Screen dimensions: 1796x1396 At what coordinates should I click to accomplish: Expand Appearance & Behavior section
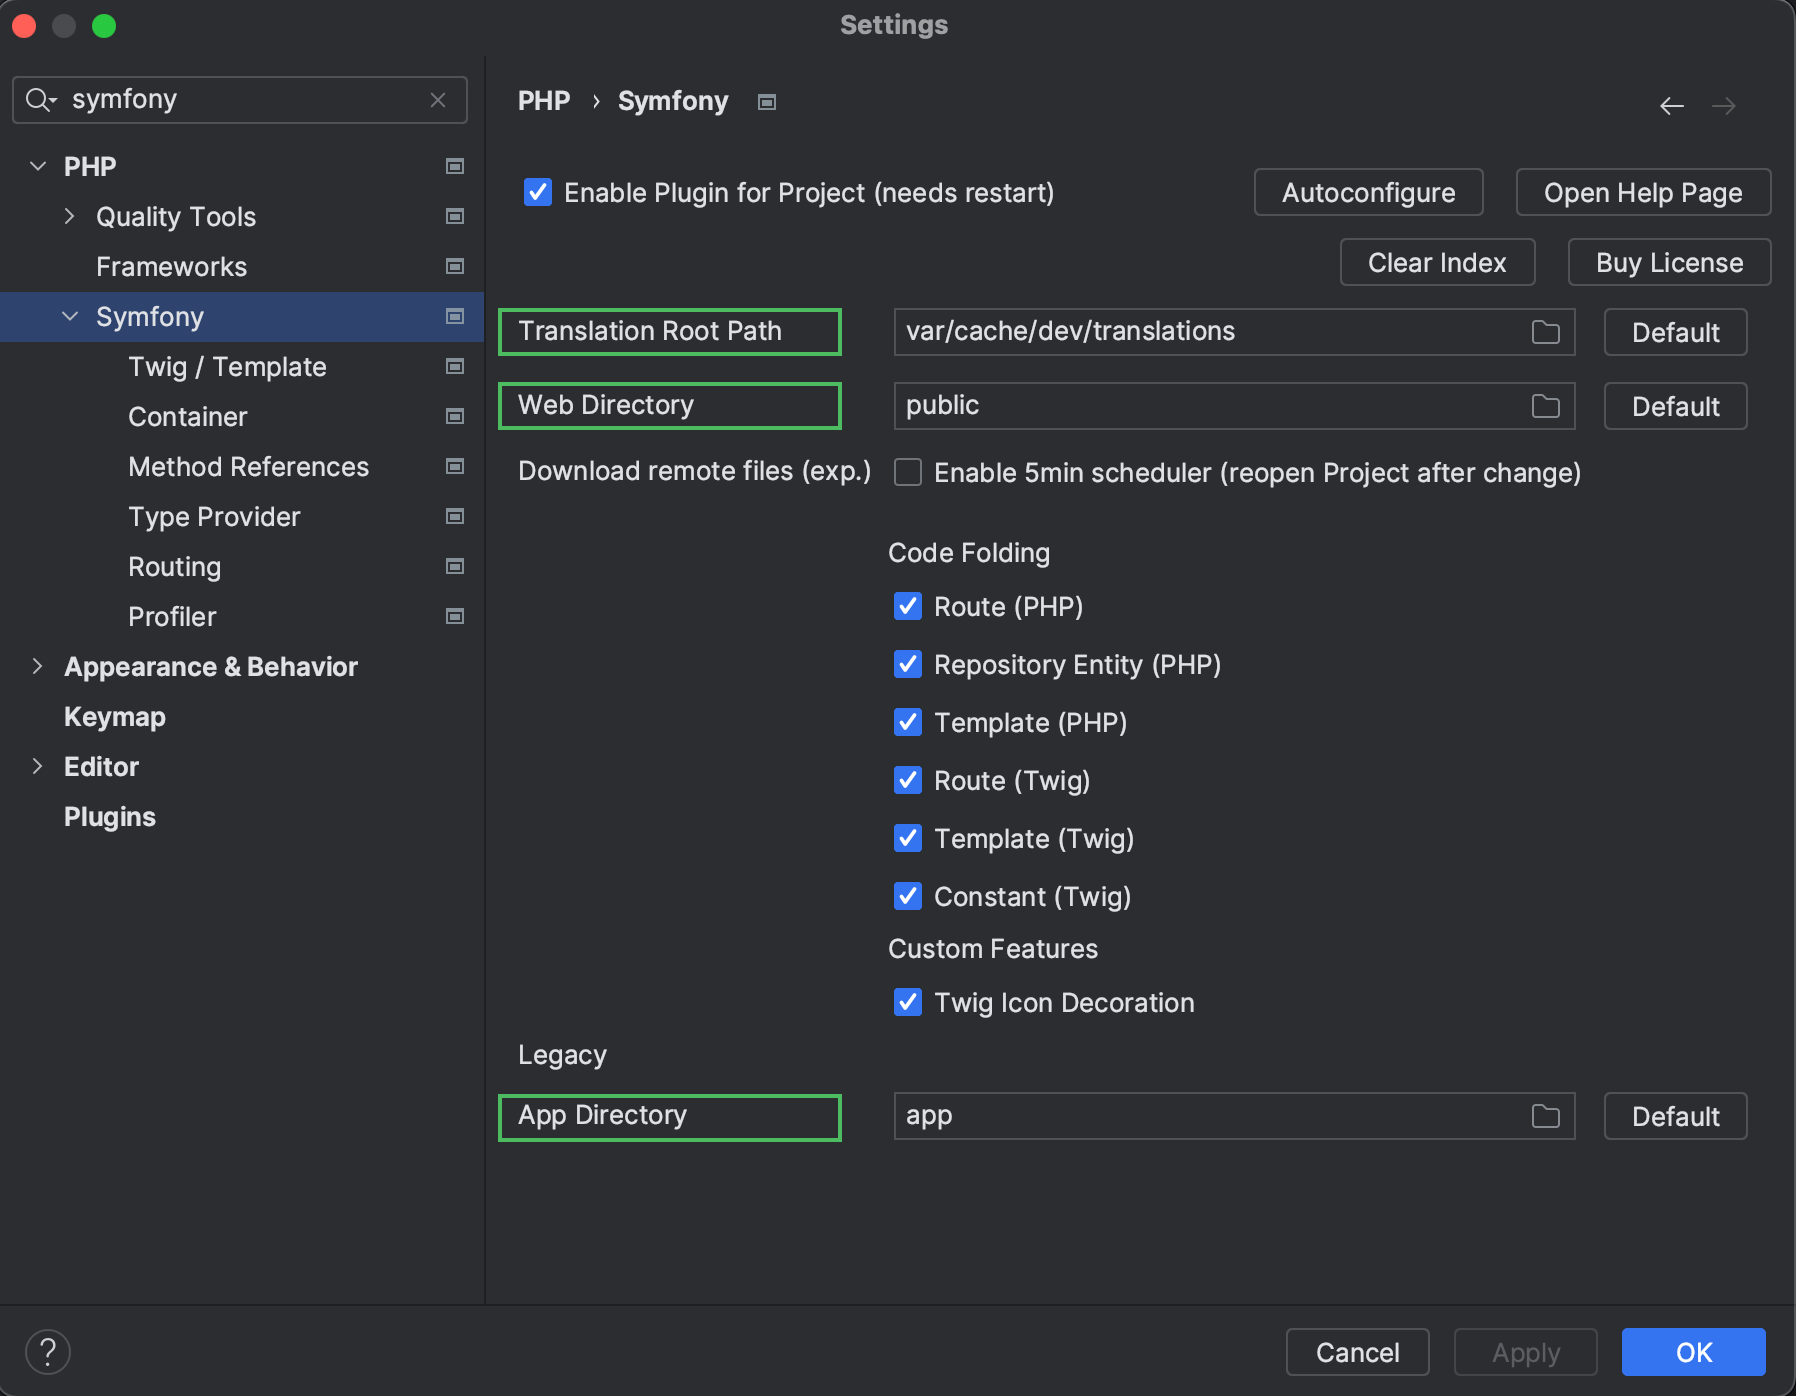click(38, 666)
